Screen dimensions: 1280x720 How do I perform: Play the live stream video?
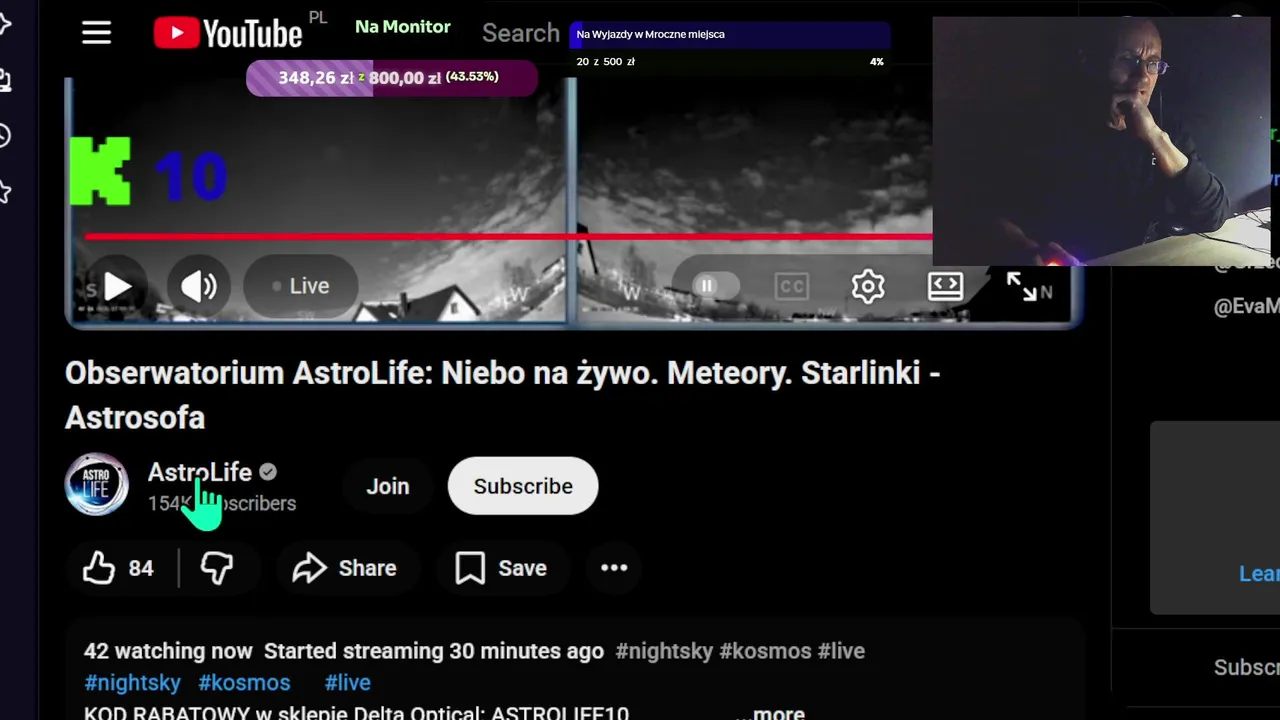pos(117,286)
